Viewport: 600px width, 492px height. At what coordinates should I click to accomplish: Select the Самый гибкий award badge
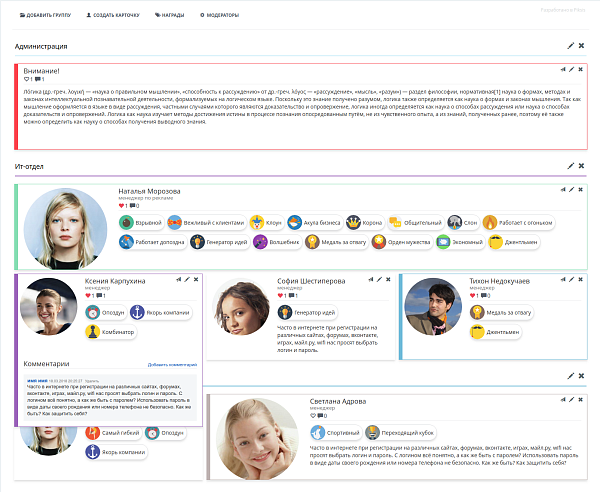(113, 433)
